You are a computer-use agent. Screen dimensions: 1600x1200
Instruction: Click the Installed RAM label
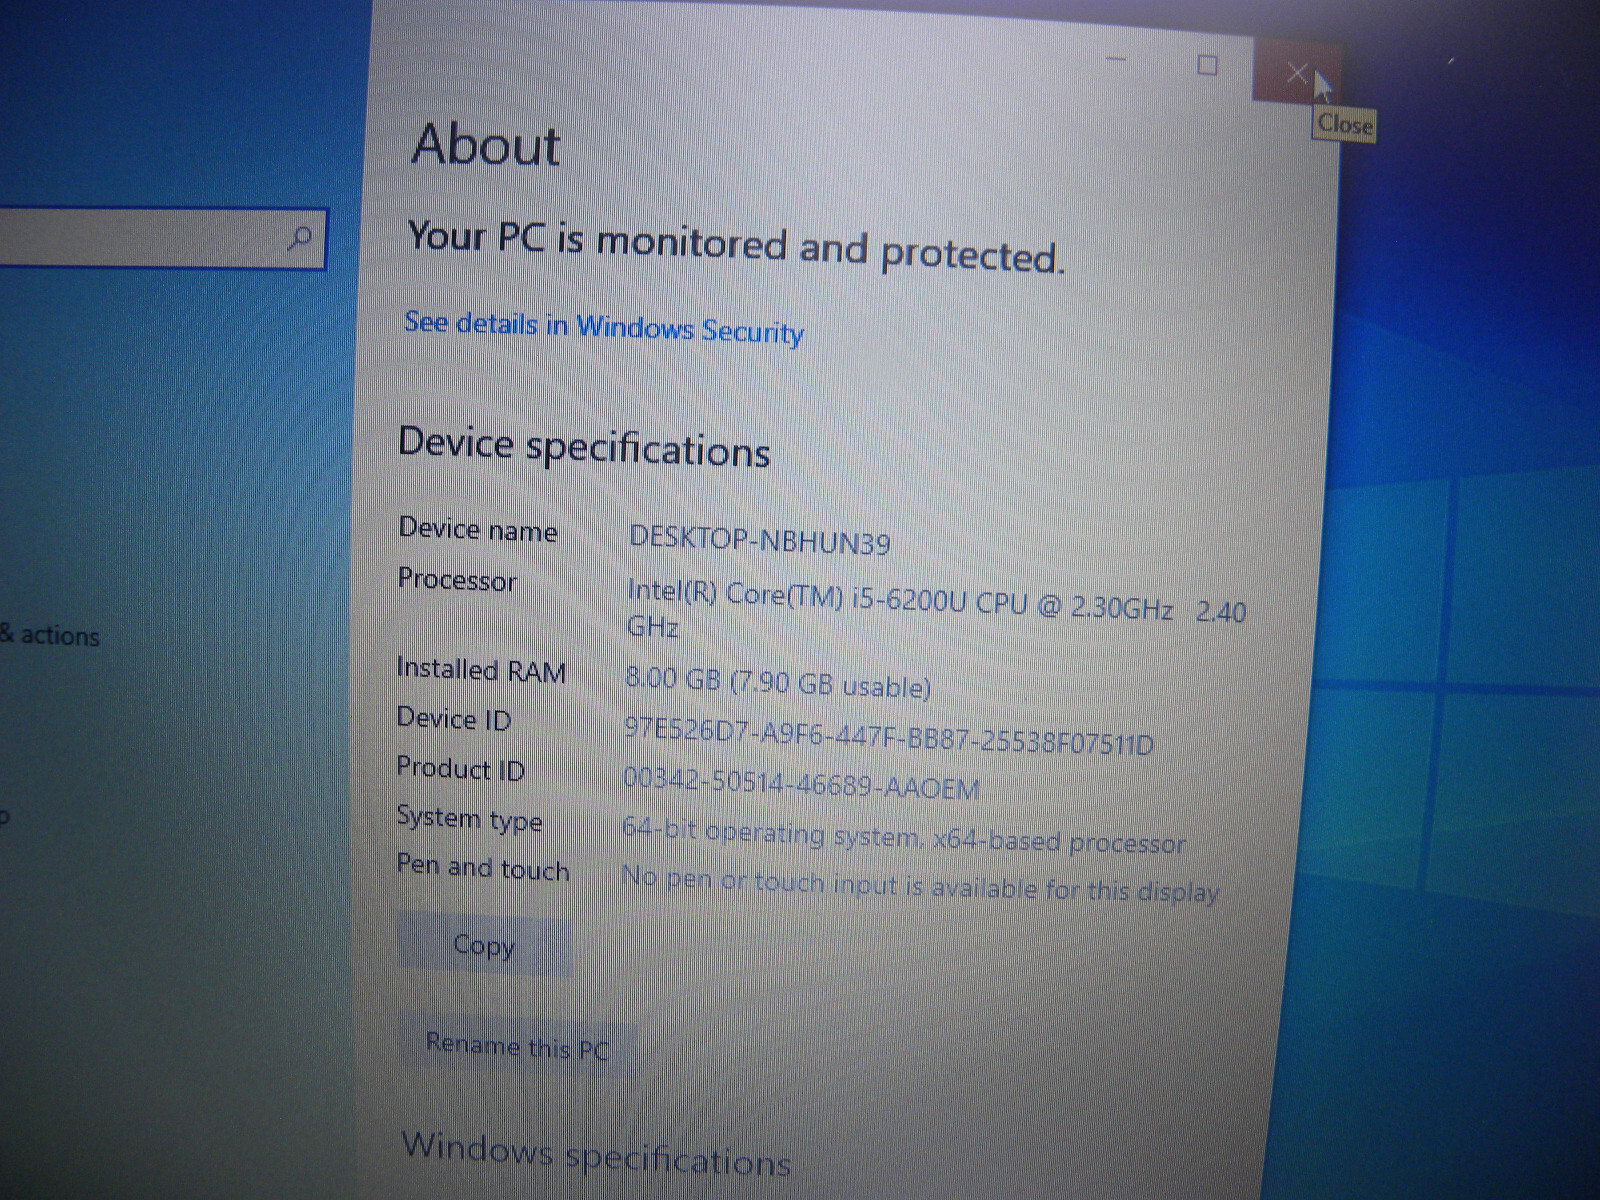coord(481,669)
